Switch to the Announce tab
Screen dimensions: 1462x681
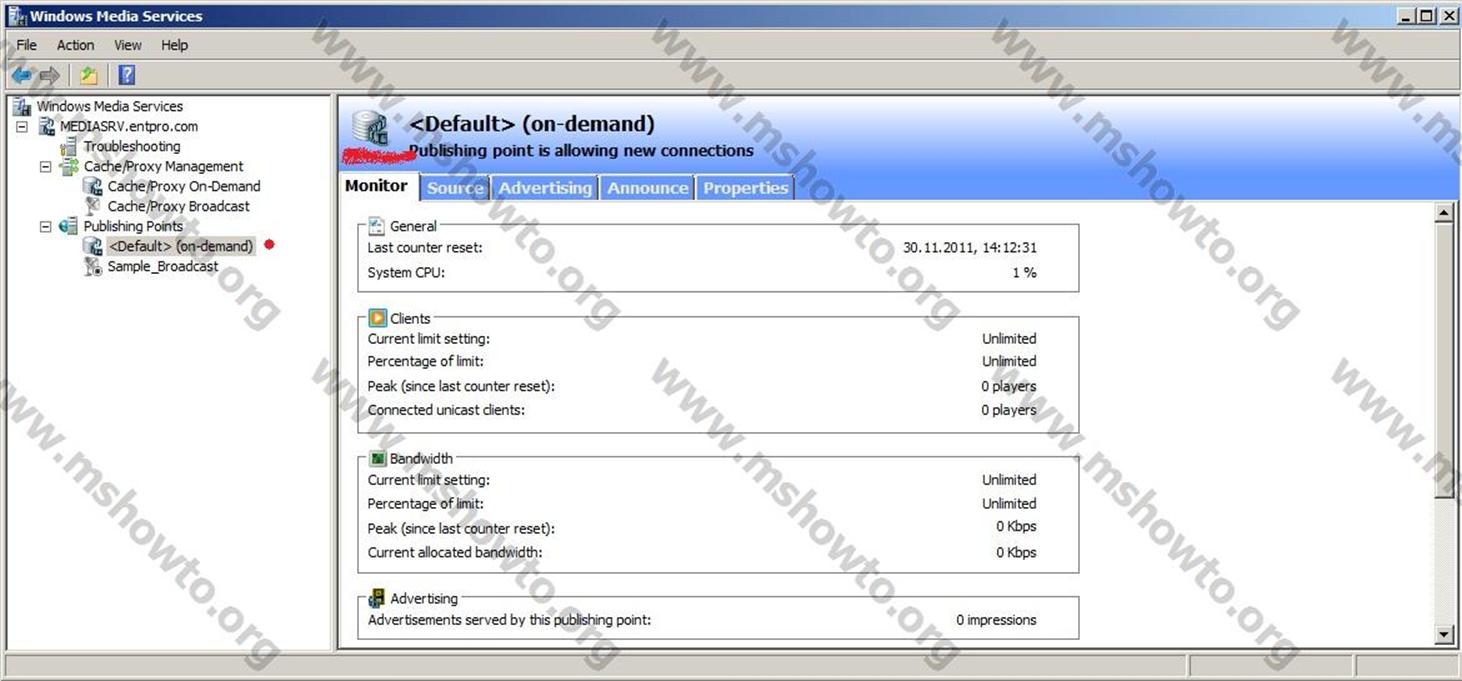[x=648, y=188]
